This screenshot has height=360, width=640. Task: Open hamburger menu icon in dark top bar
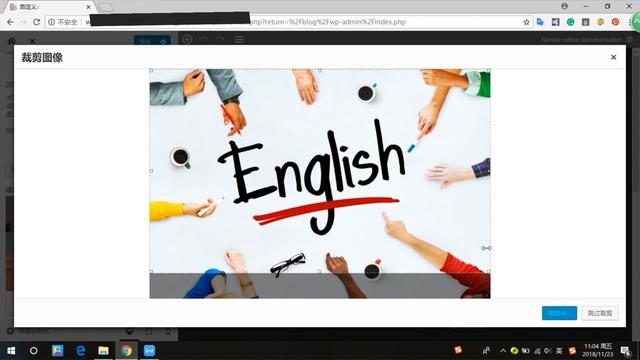click(x=239, y=39)
